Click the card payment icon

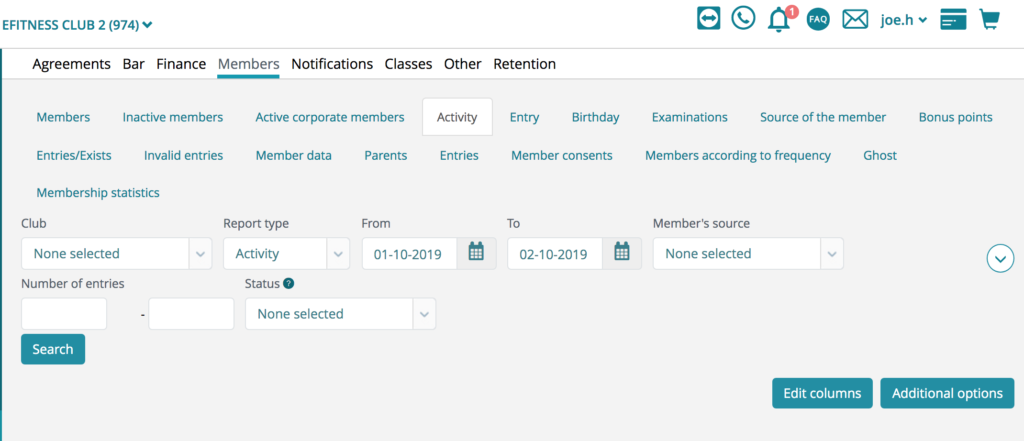(953, 20)
